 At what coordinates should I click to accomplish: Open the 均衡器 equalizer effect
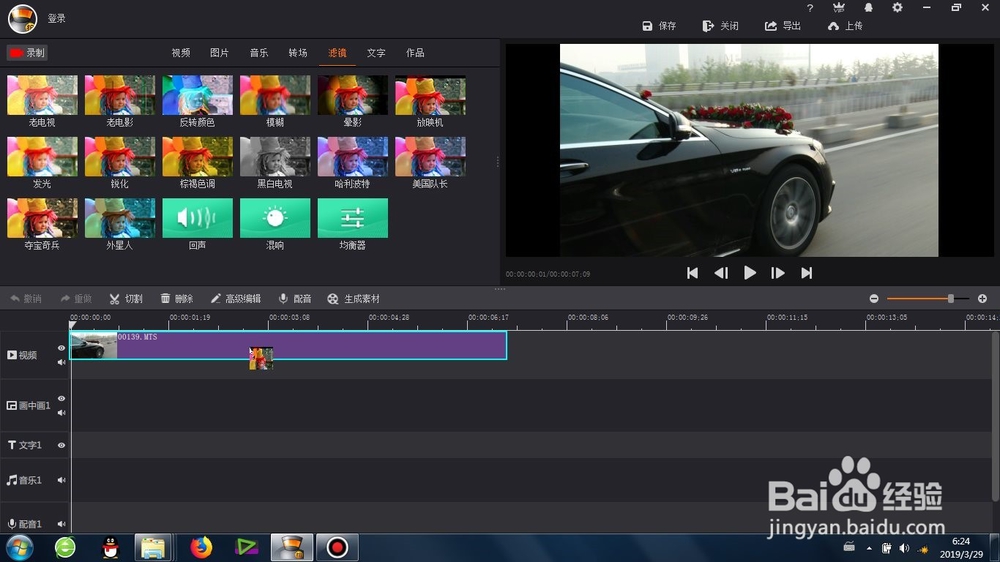coord(353,218)
